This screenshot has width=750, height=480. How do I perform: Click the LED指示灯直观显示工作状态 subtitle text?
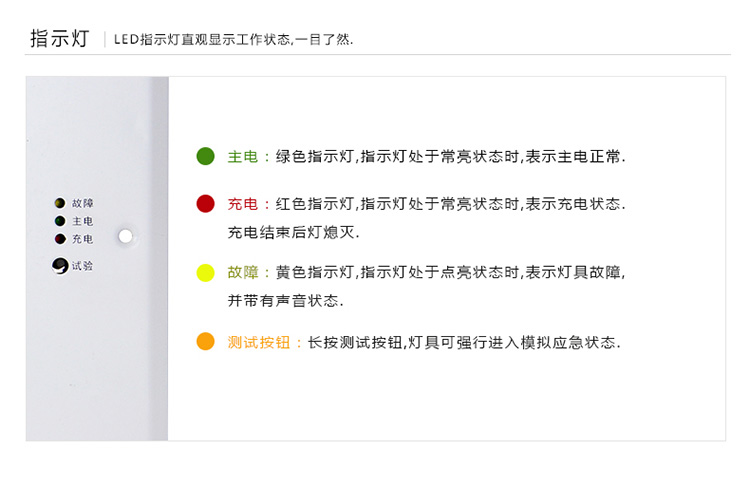tap(232, 40)
